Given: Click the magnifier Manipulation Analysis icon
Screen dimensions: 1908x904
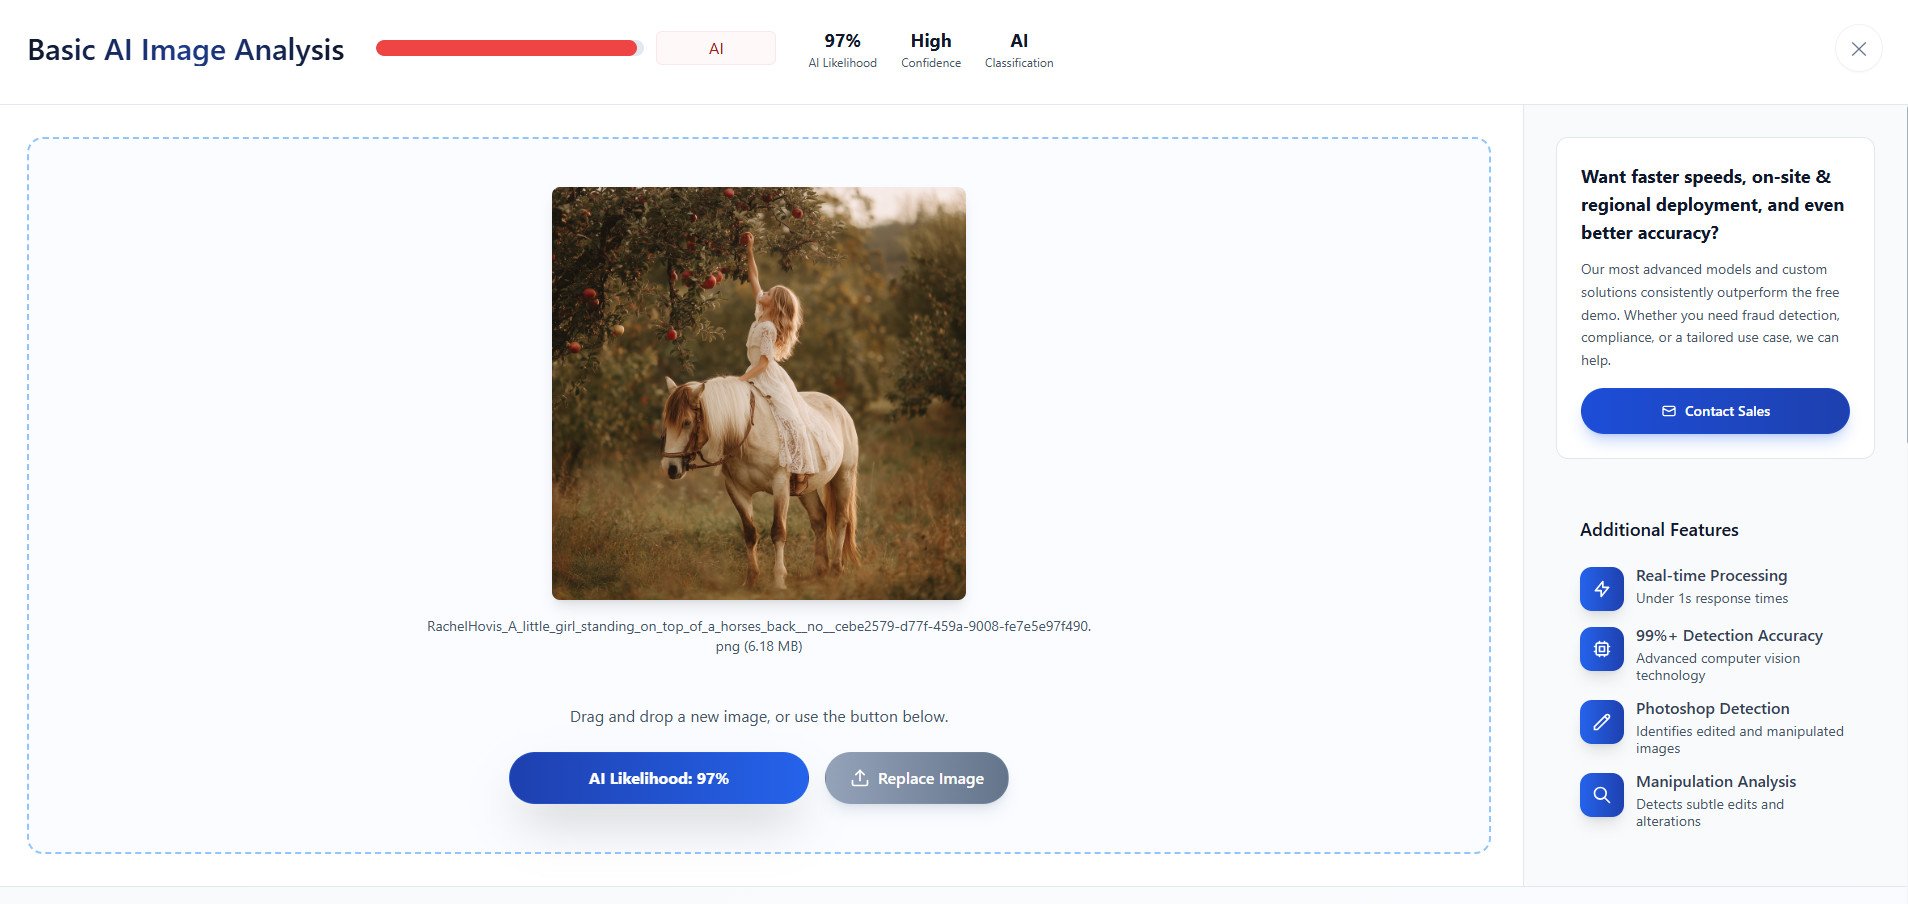Looking at the screenshot, I should click(x=1601, y=795).
